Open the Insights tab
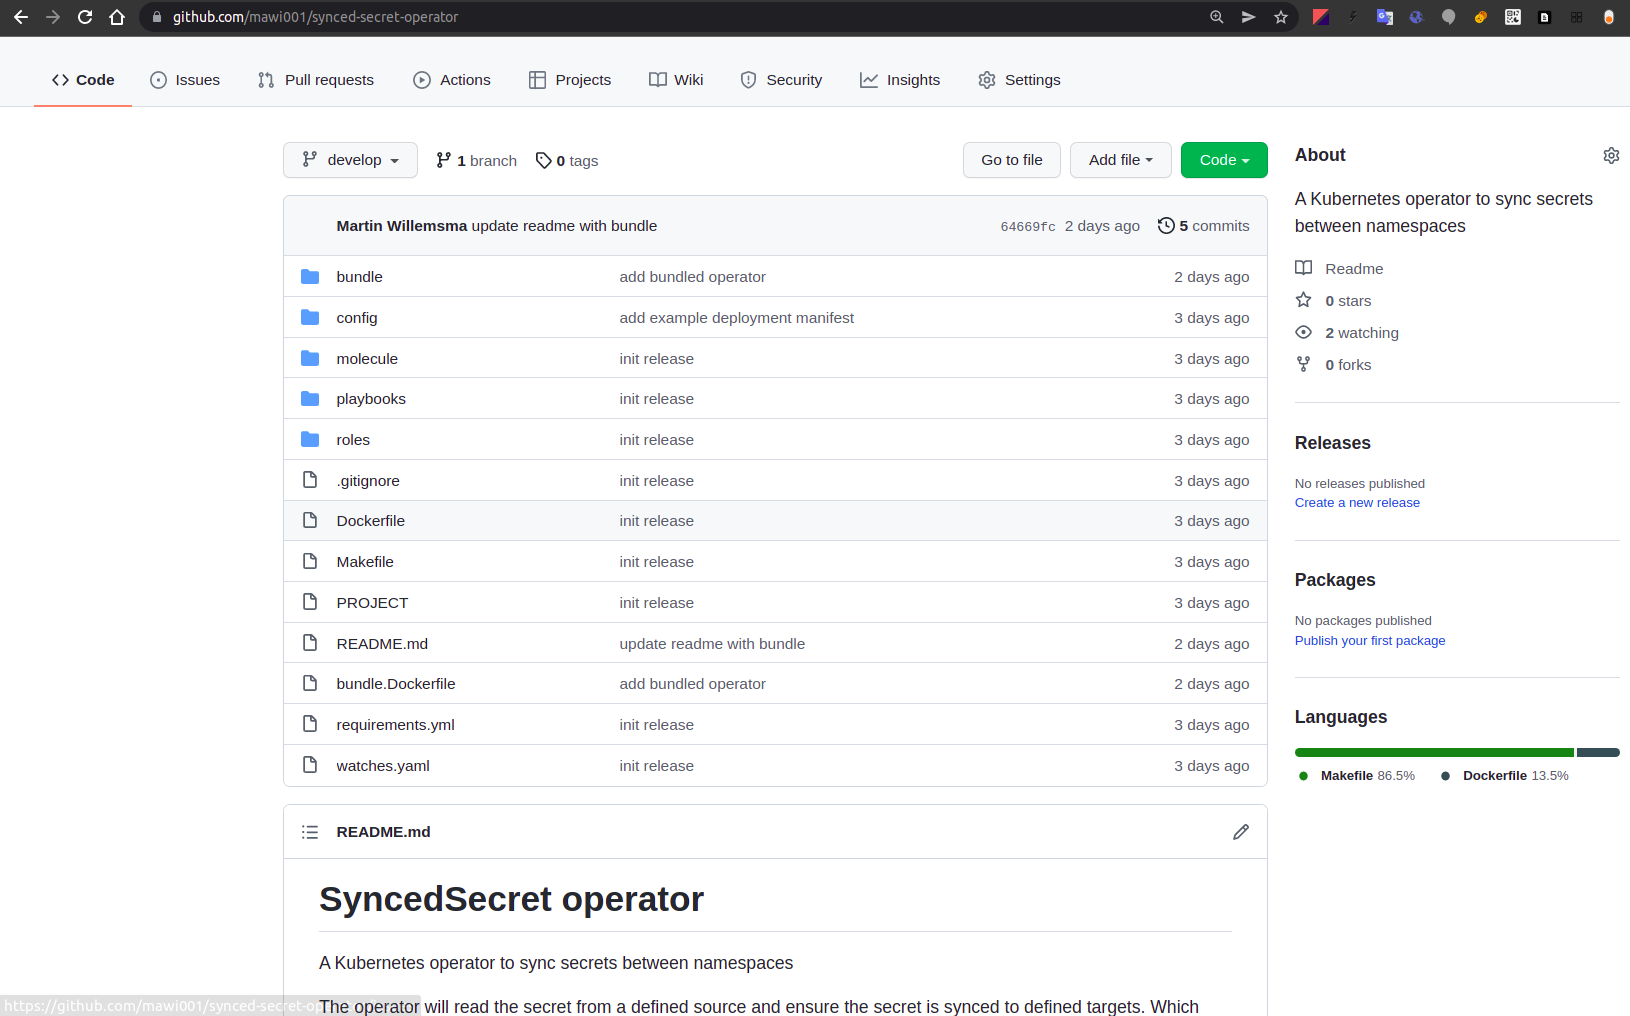The height and width of the screenshot is (1016, 1630). [x=900, y=80]
